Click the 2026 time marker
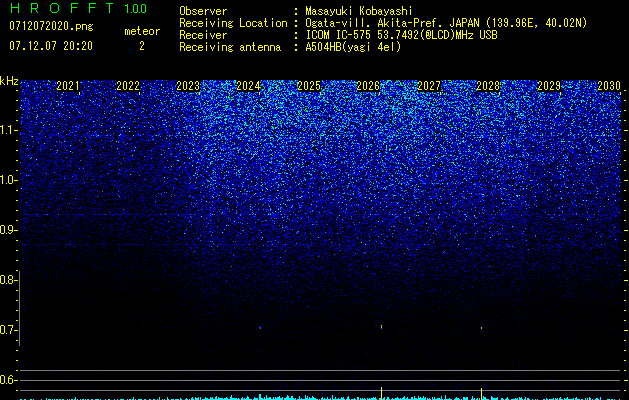Image resolution: width=629 pixels, height=400 pixels. 369,86
